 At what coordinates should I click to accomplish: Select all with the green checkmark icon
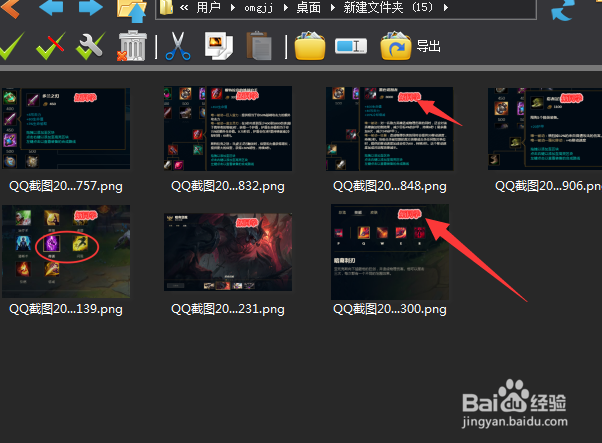click(12, 46)
